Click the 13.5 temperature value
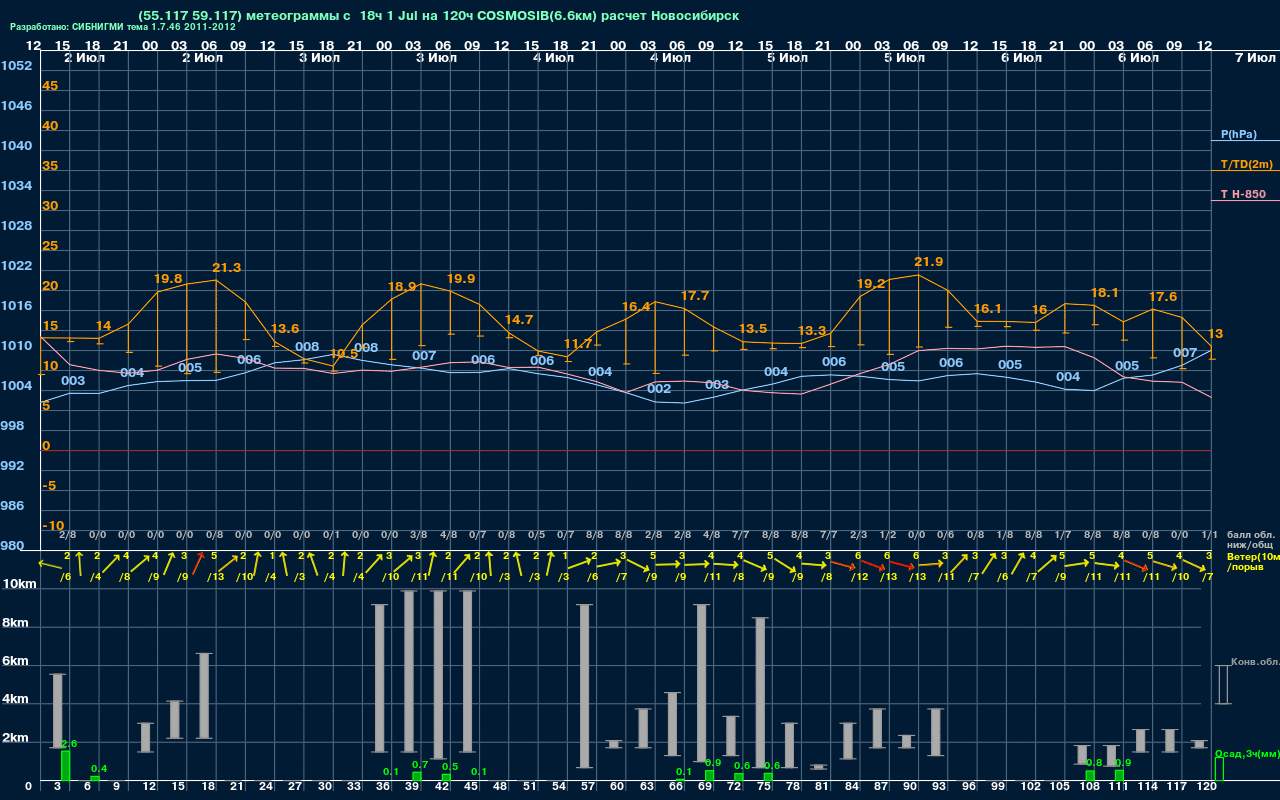The image size is (1280, 800). [753, 329]
